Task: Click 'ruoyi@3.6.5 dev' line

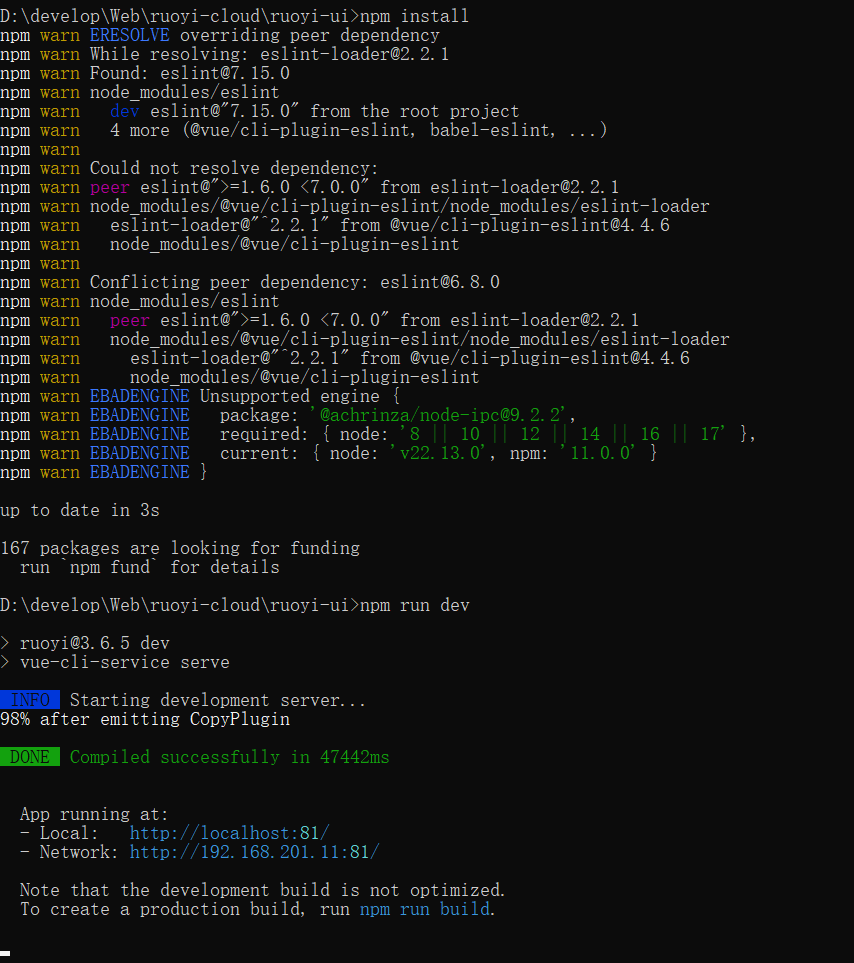Action: click(x=85, y=643)
